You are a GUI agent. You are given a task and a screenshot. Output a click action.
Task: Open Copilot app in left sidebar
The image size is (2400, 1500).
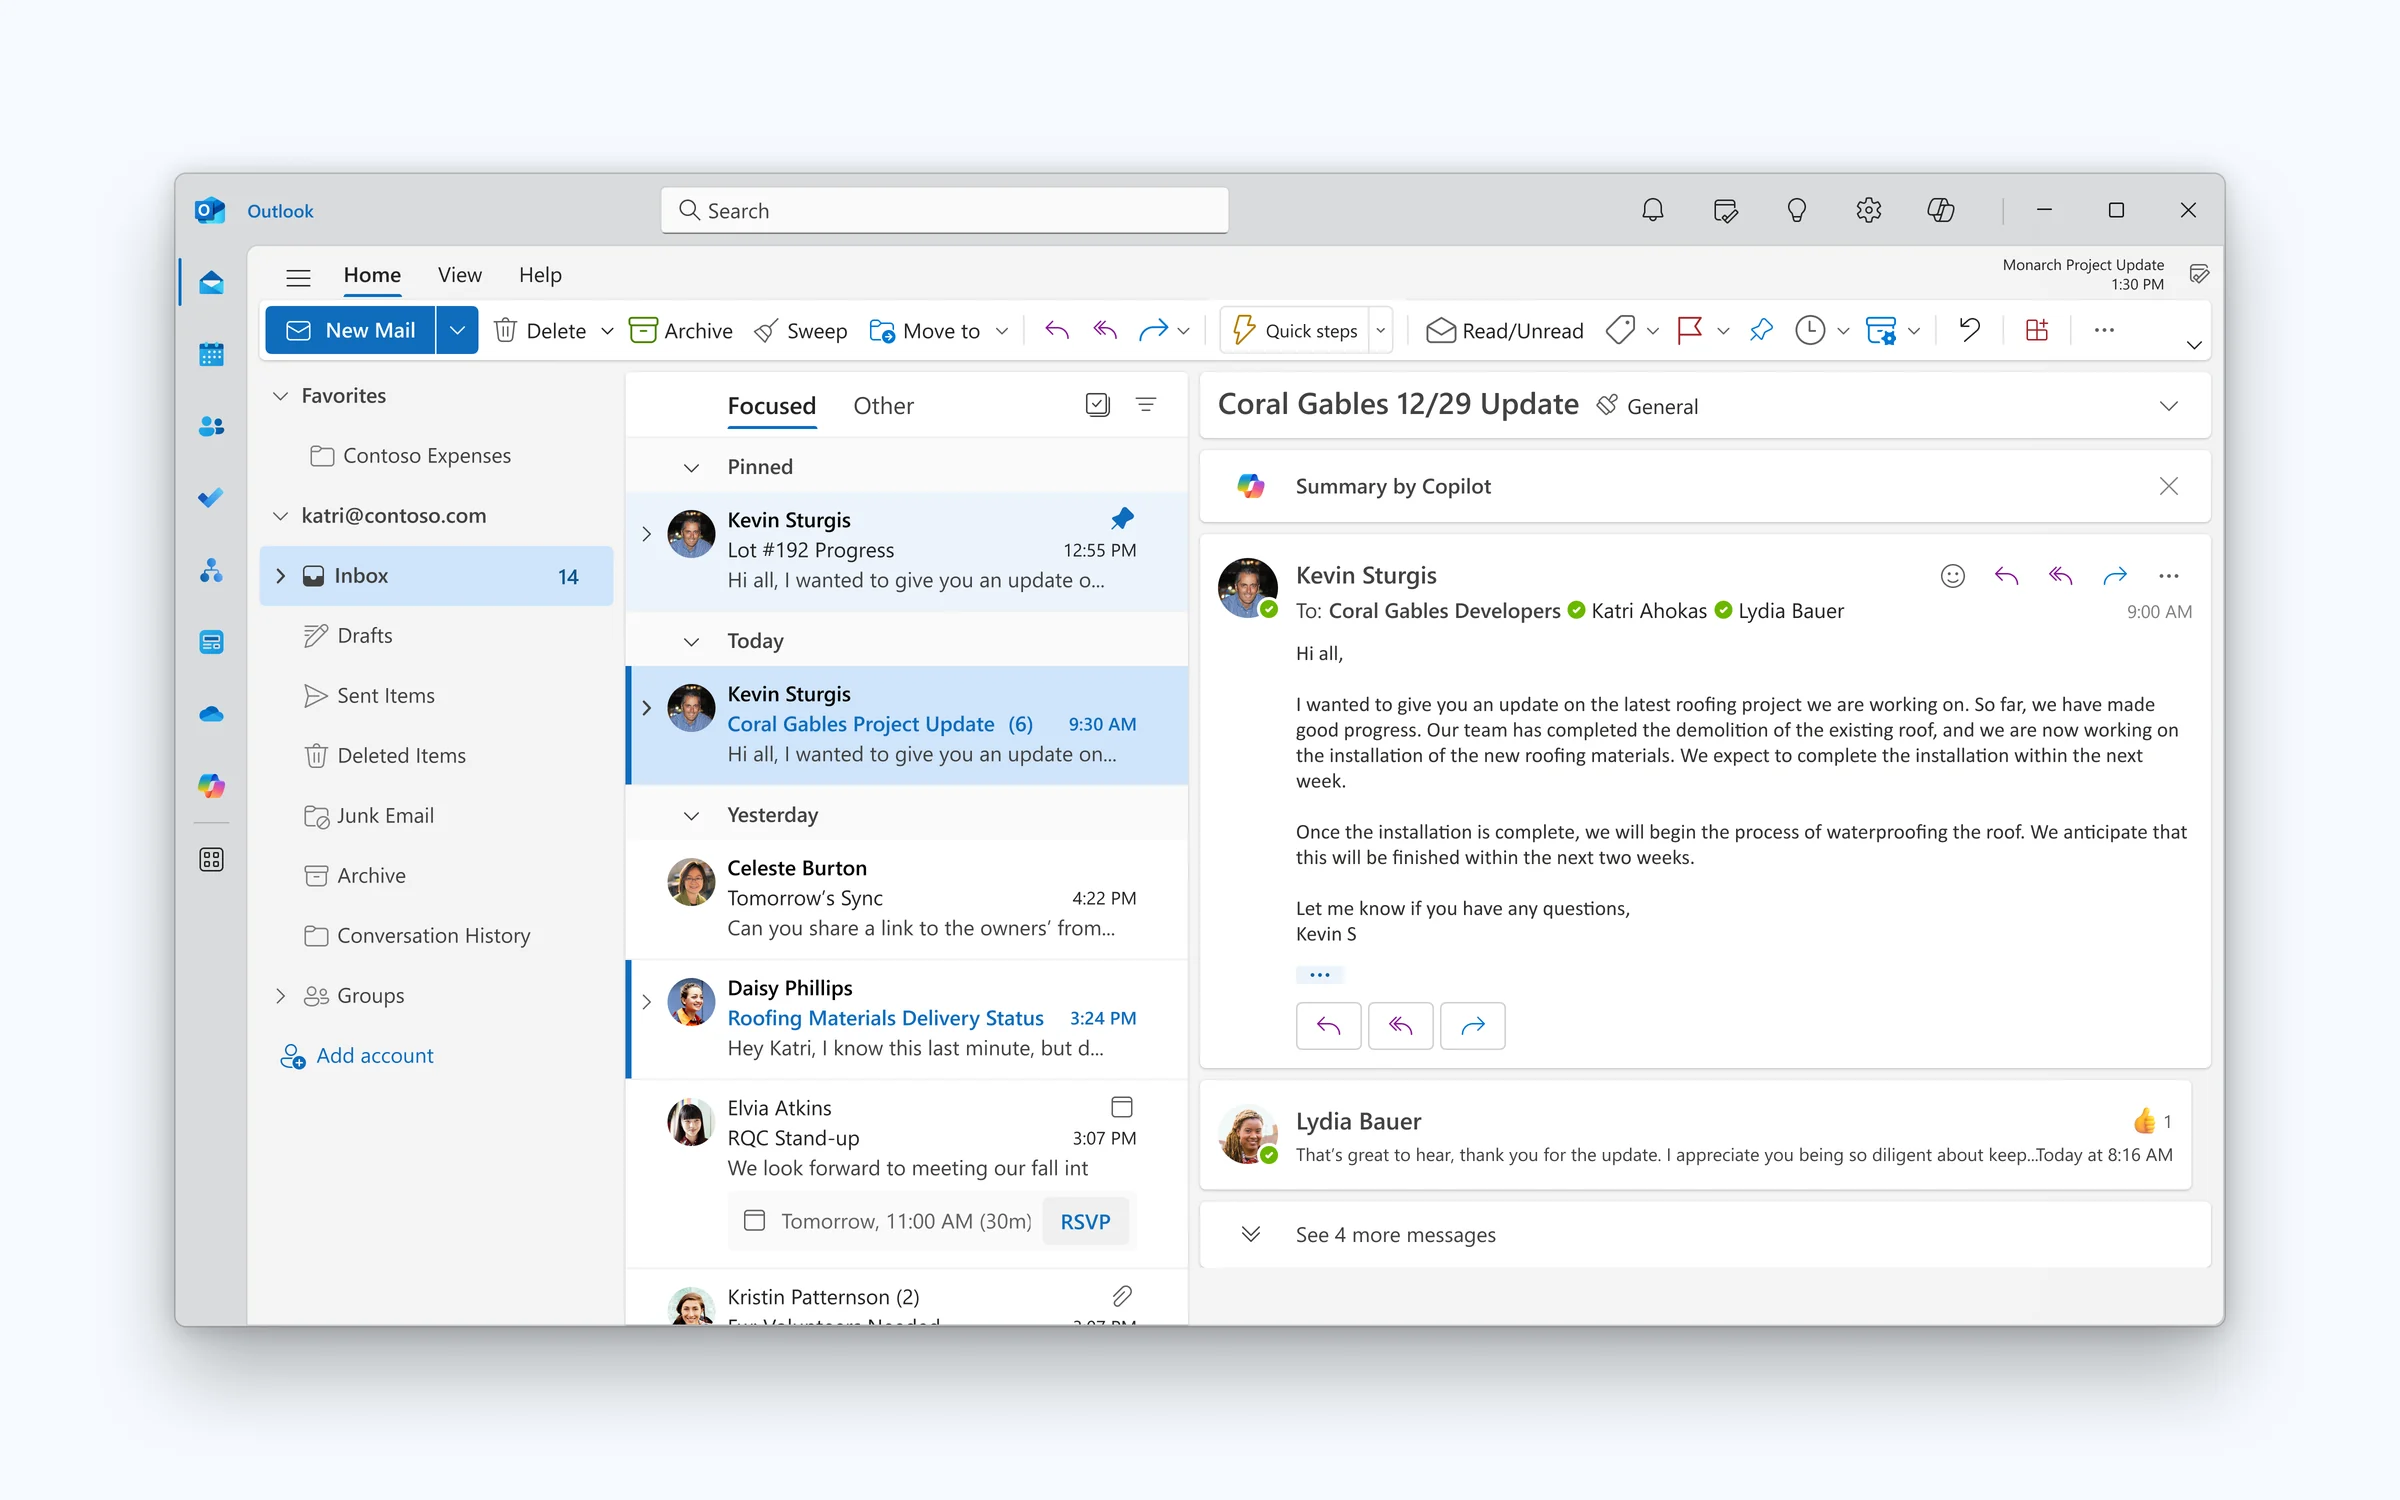pyautogui.click(x=211, y=786)
